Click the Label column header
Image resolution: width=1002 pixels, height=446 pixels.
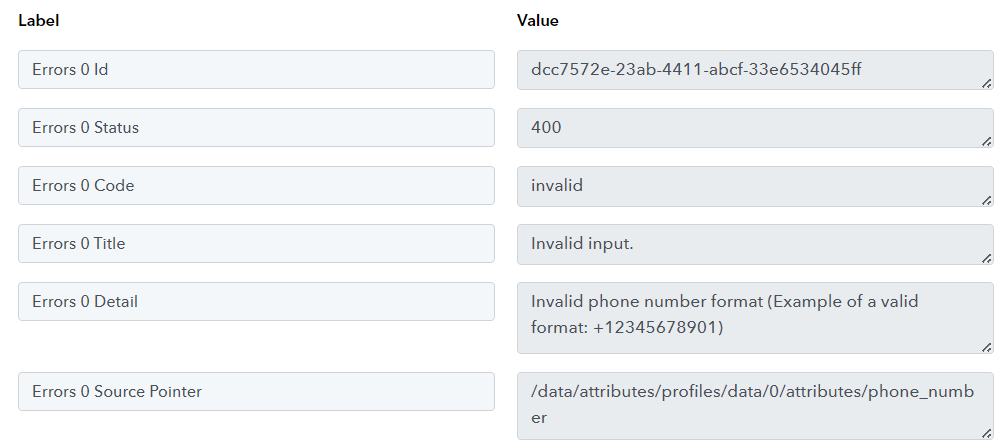pyautogui.click(x=38, y=20)
